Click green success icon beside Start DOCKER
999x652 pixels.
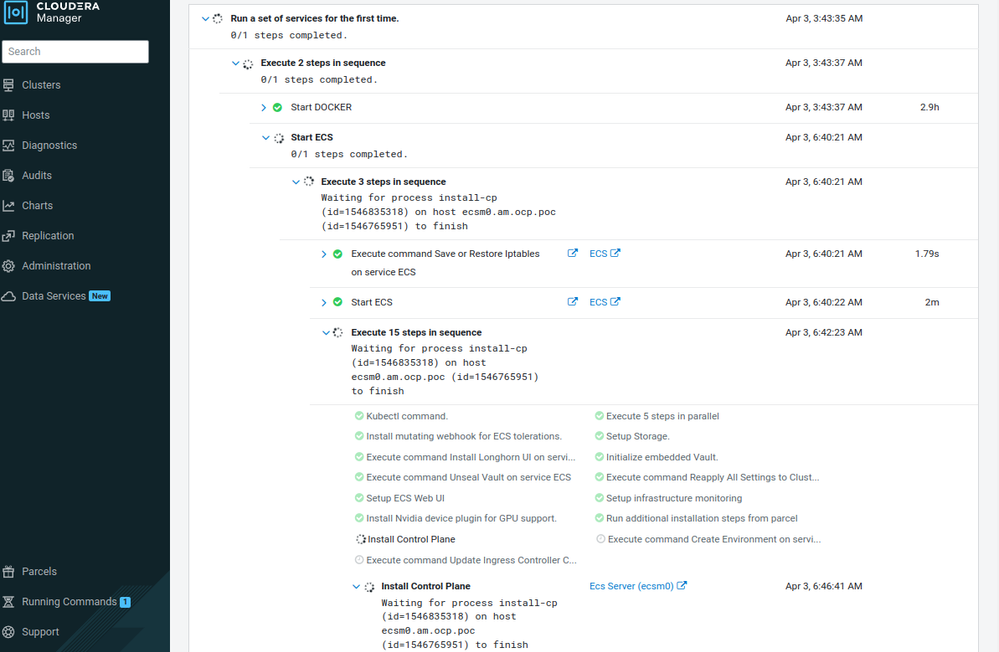click(x=277, y=107)
